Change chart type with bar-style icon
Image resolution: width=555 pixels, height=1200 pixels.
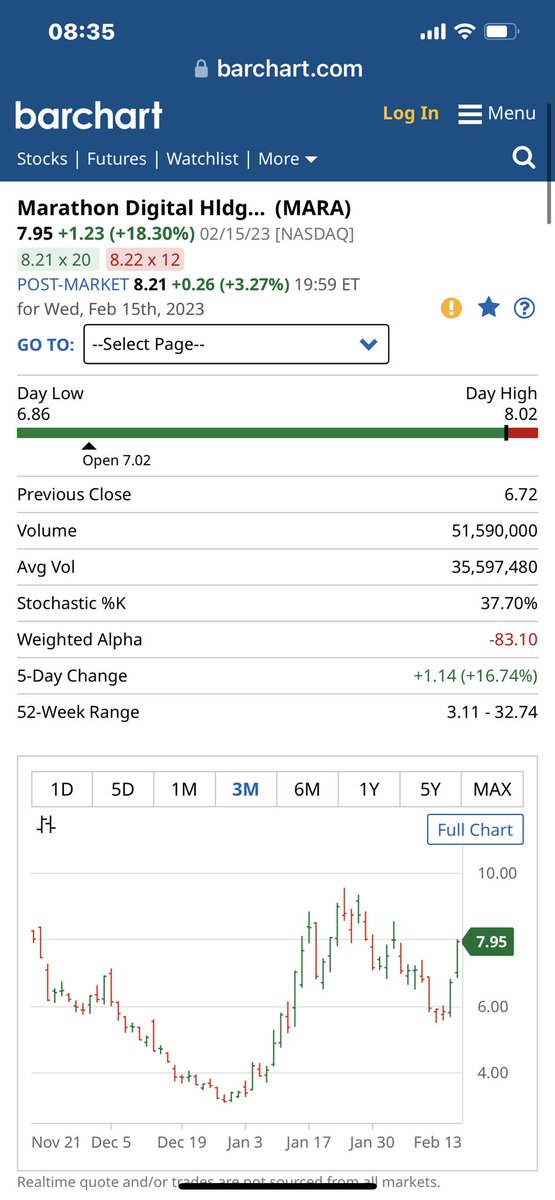[x=46, y=825]
